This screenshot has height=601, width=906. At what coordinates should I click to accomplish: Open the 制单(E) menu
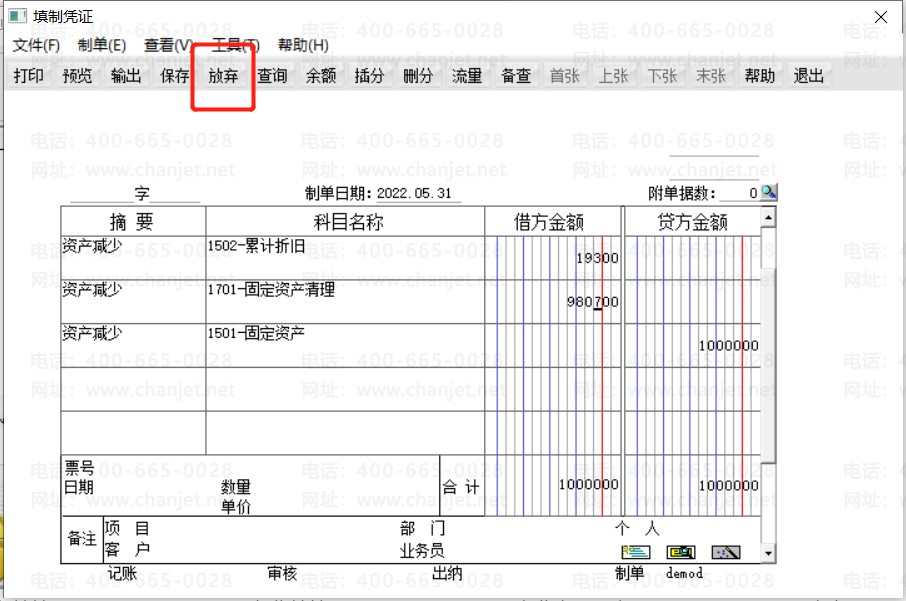pos(102,45)
